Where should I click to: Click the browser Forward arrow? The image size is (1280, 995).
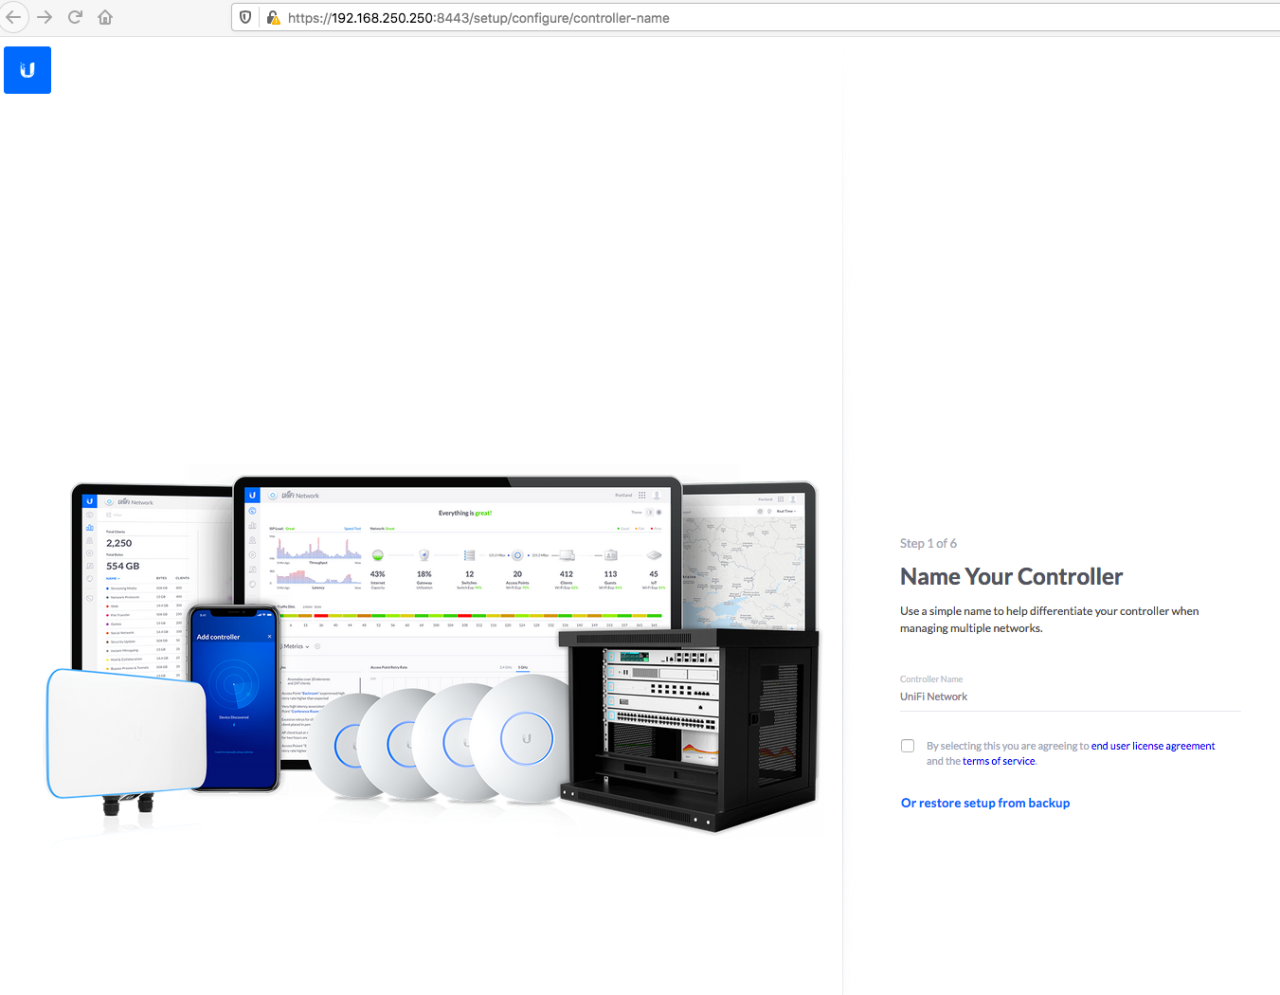pos(44,17)
